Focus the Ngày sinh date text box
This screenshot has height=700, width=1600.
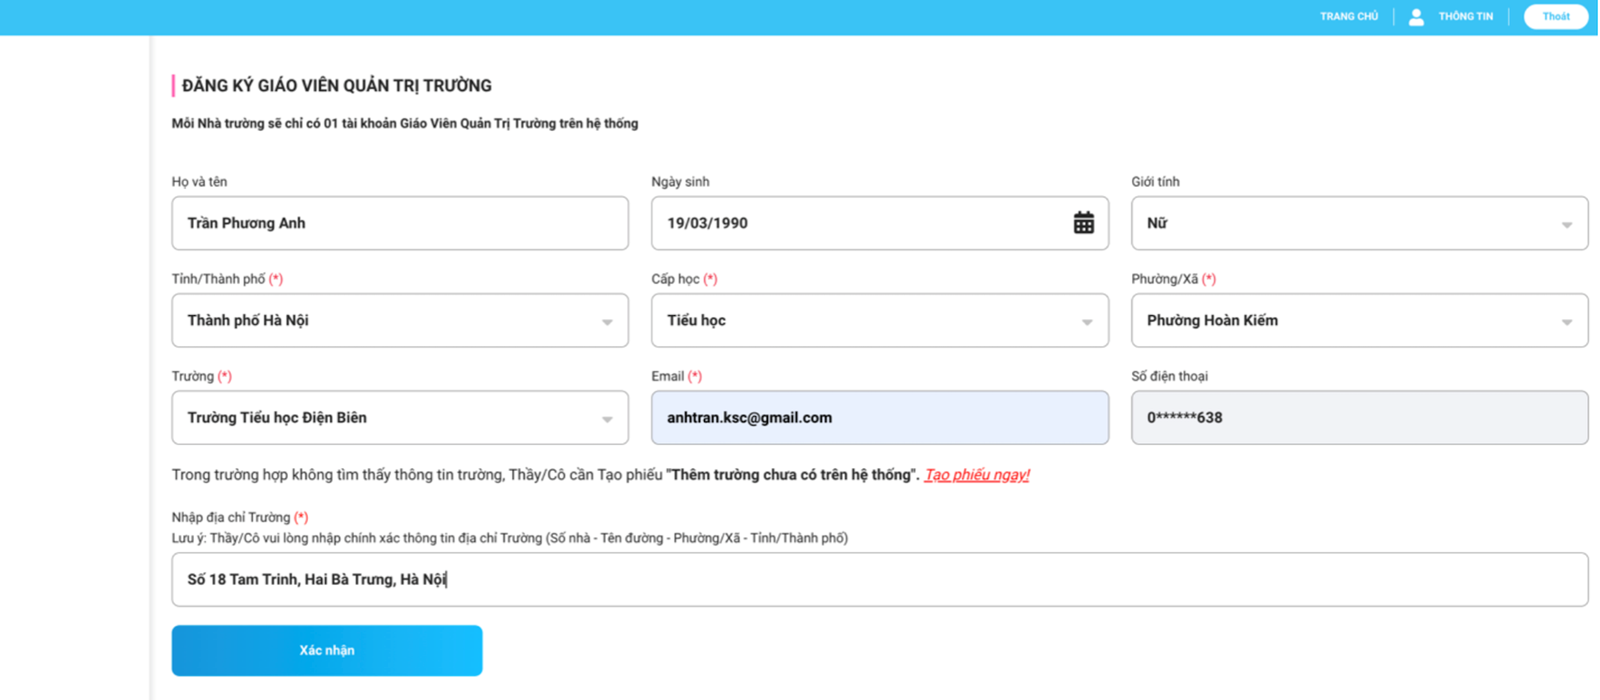click(x=860, y=223)
